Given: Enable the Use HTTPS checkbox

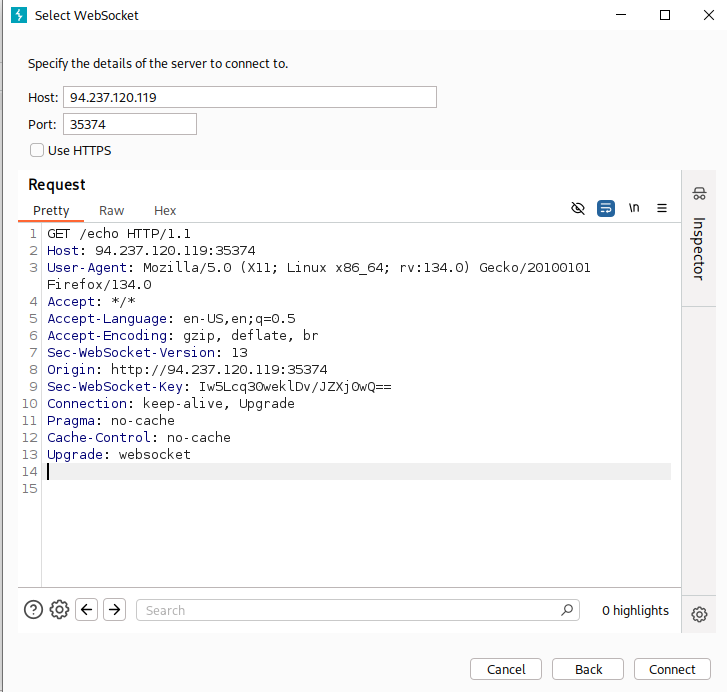Looking at the screenshot, I should (37, 151).
